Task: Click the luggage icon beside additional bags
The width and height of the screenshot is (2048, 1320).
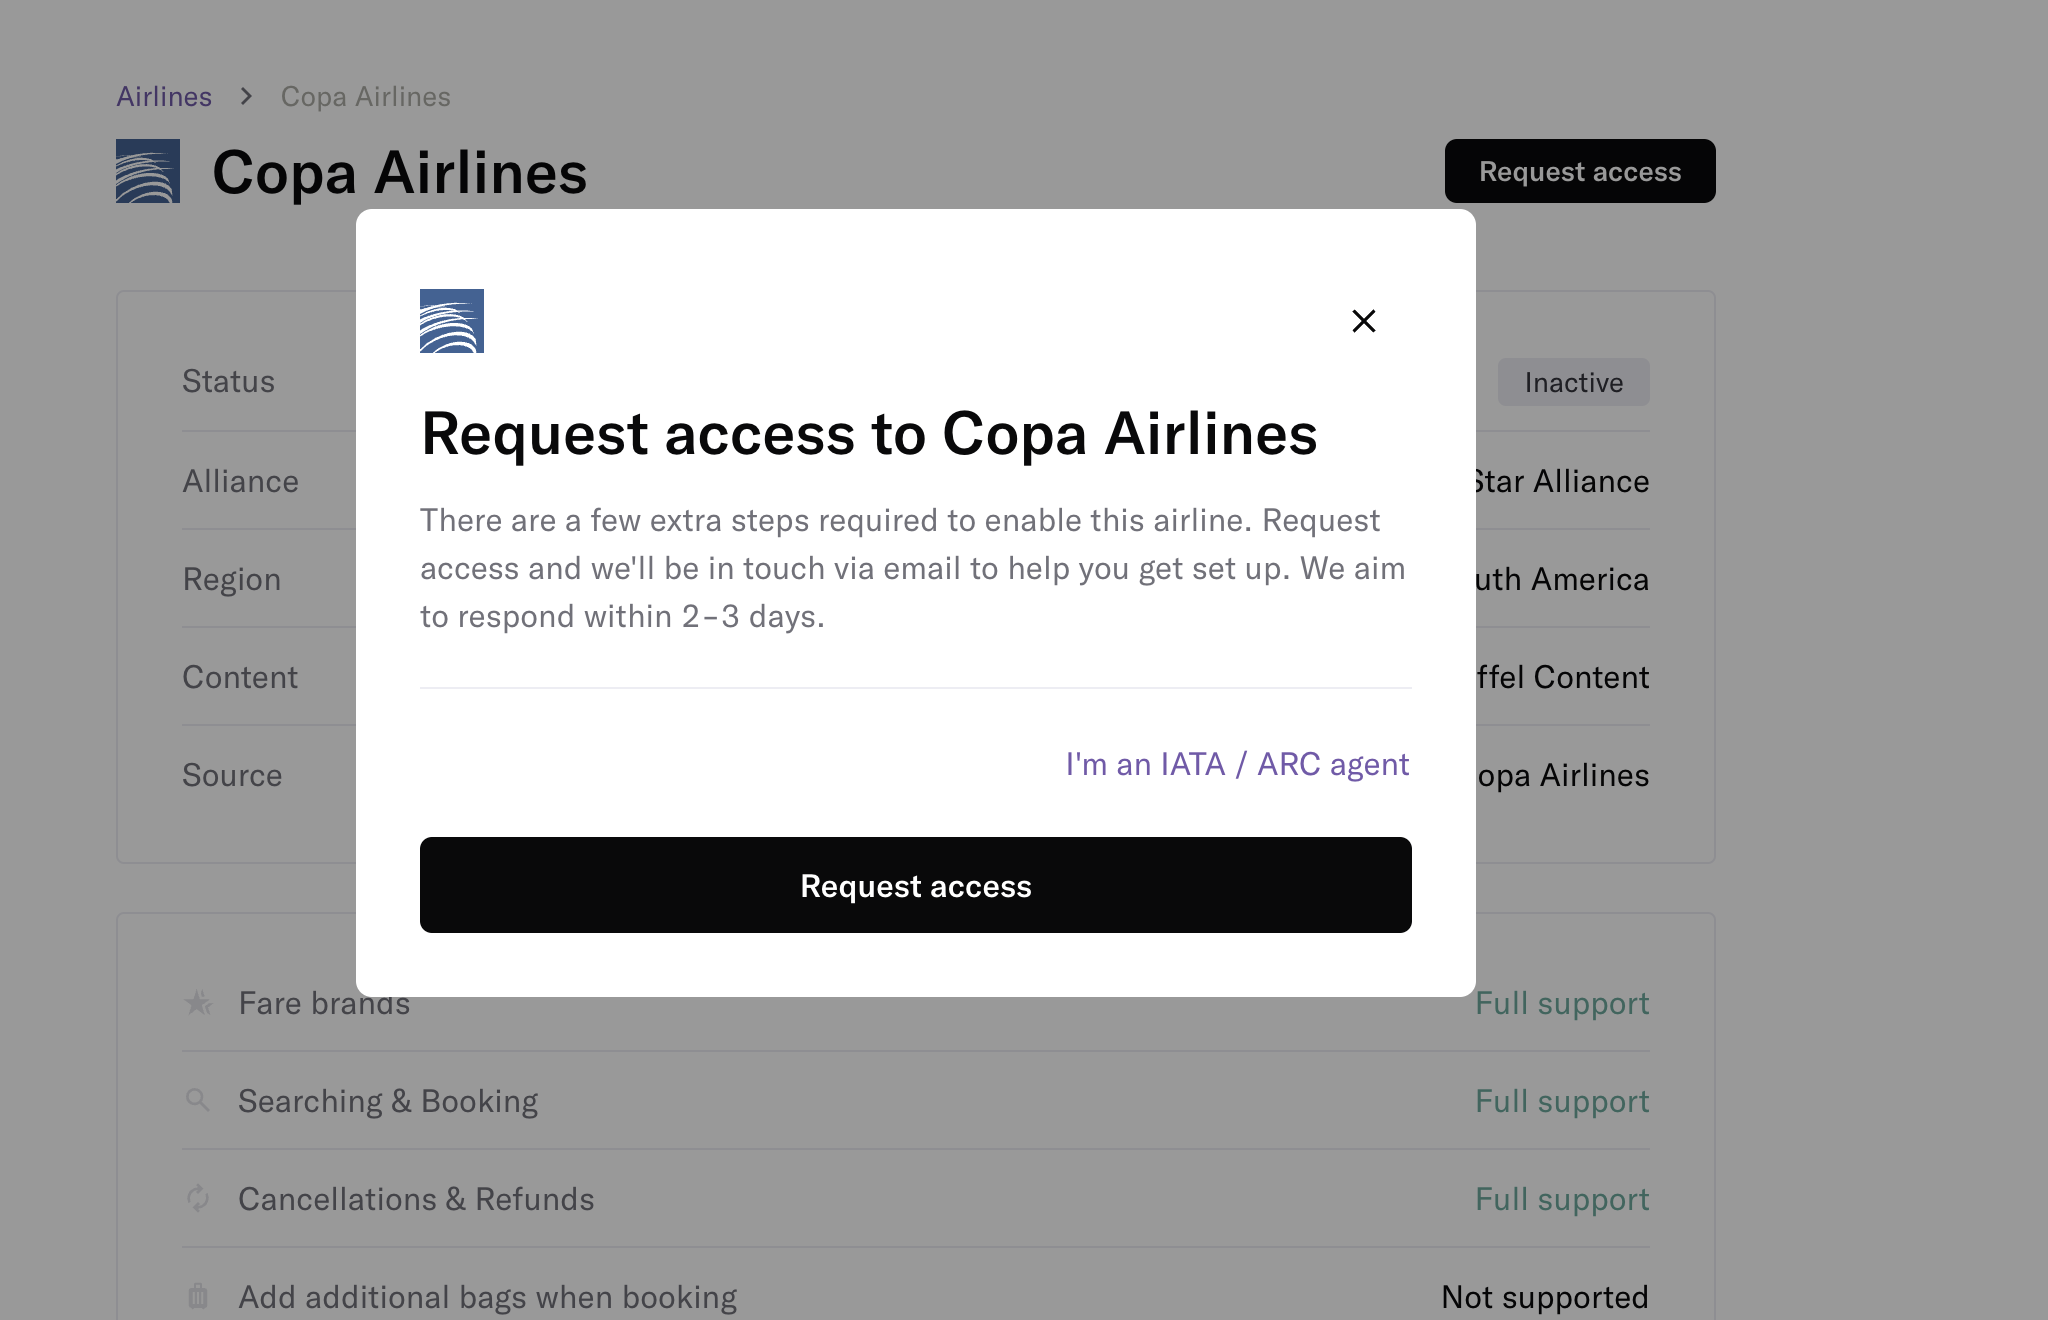Action: pos(198,1296)
